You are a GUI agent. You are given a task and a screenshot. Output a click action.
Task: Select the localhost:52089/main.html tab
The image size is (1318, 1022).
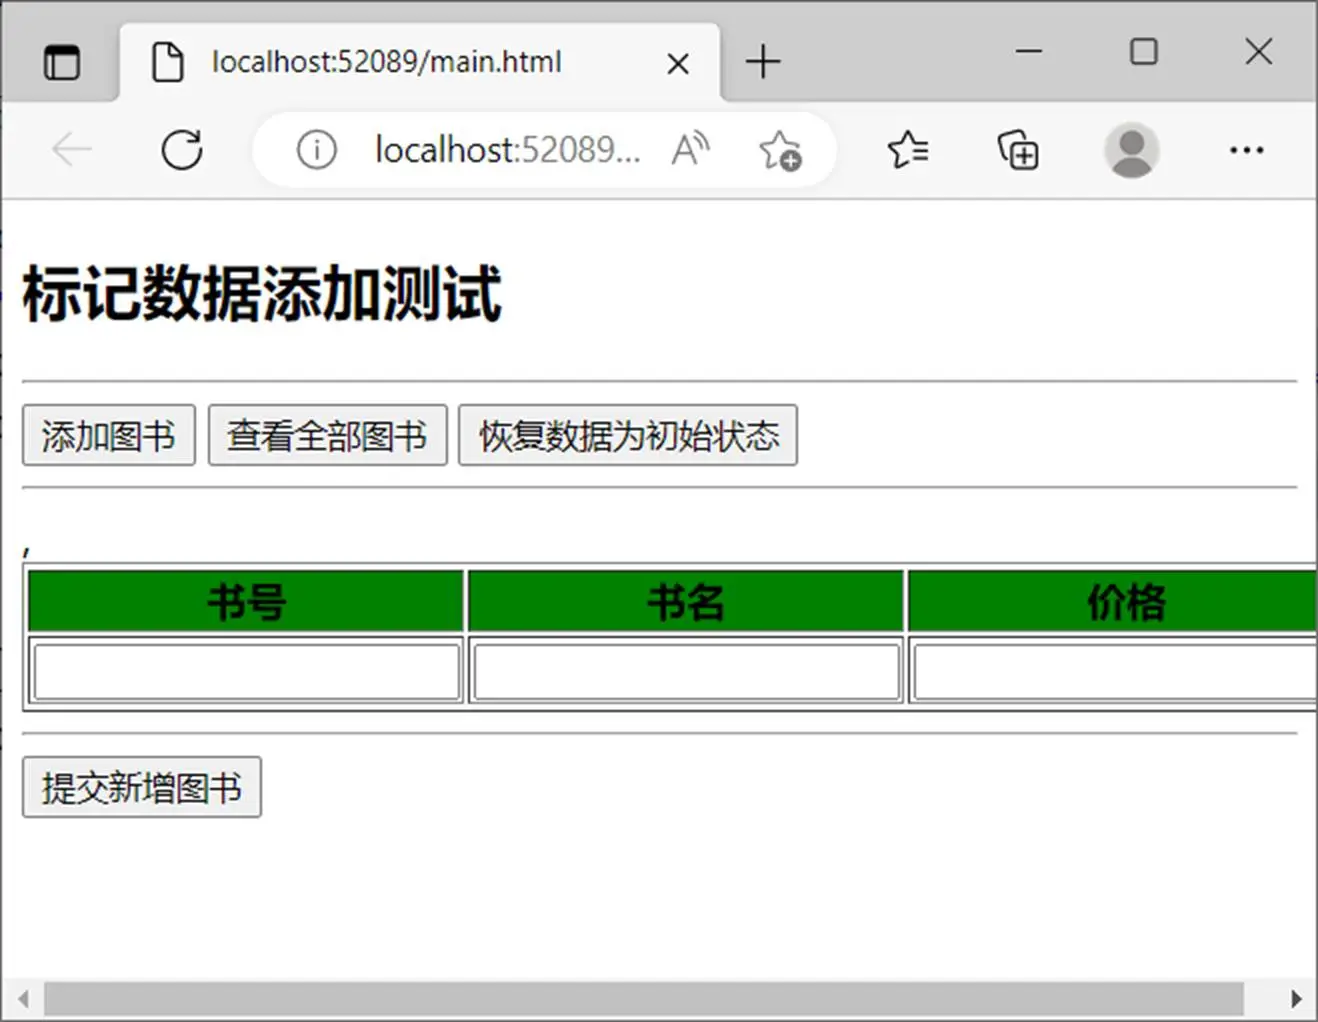(x=420, y=62)
